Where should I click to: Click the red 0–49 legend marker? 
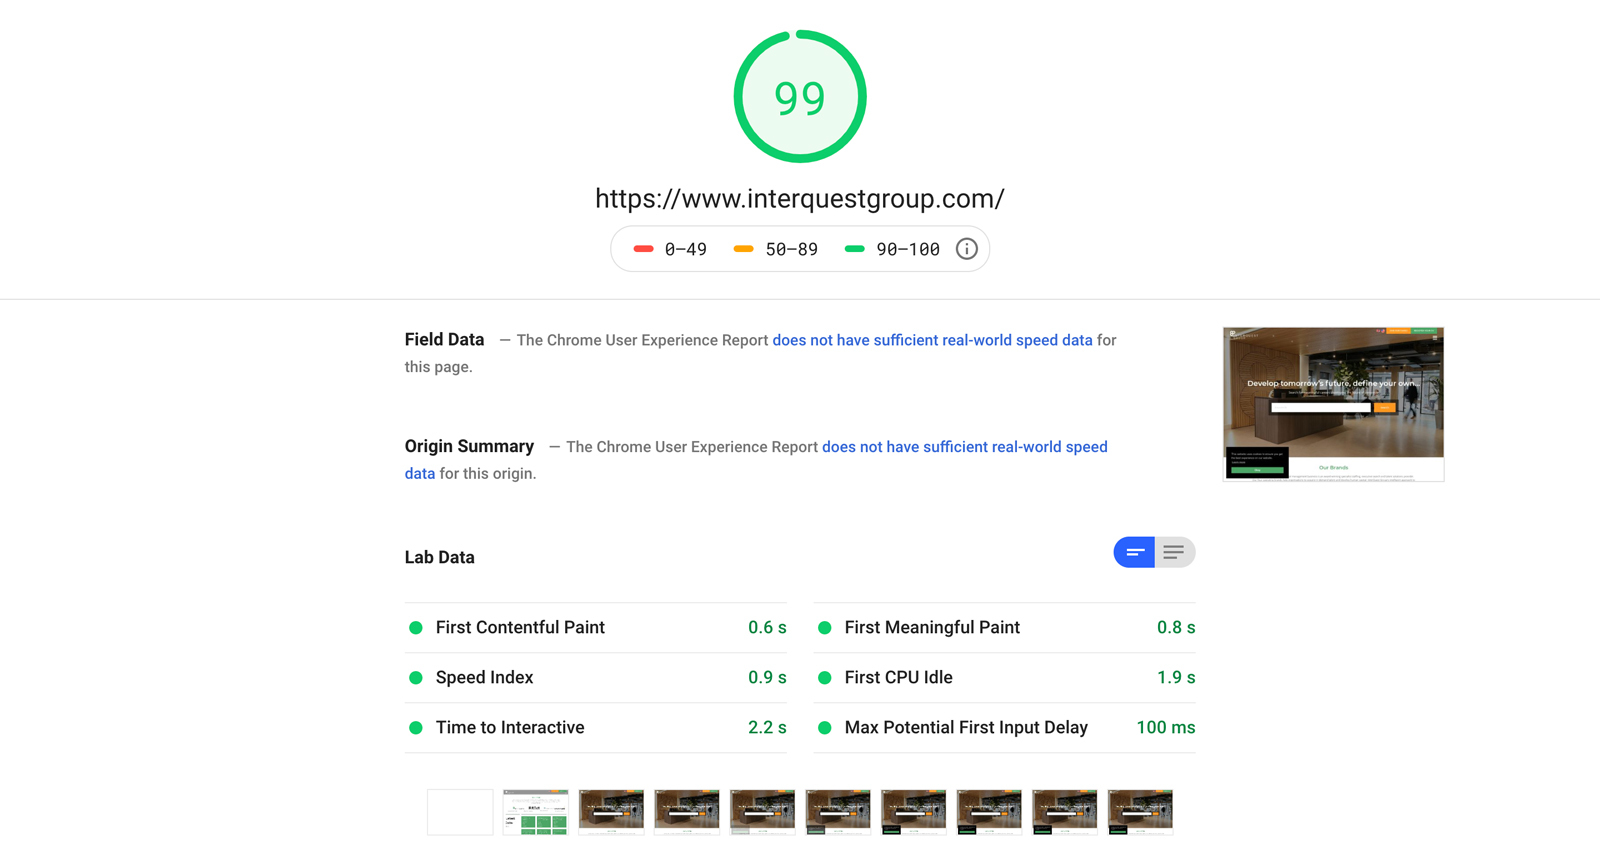tap(643, 249)
